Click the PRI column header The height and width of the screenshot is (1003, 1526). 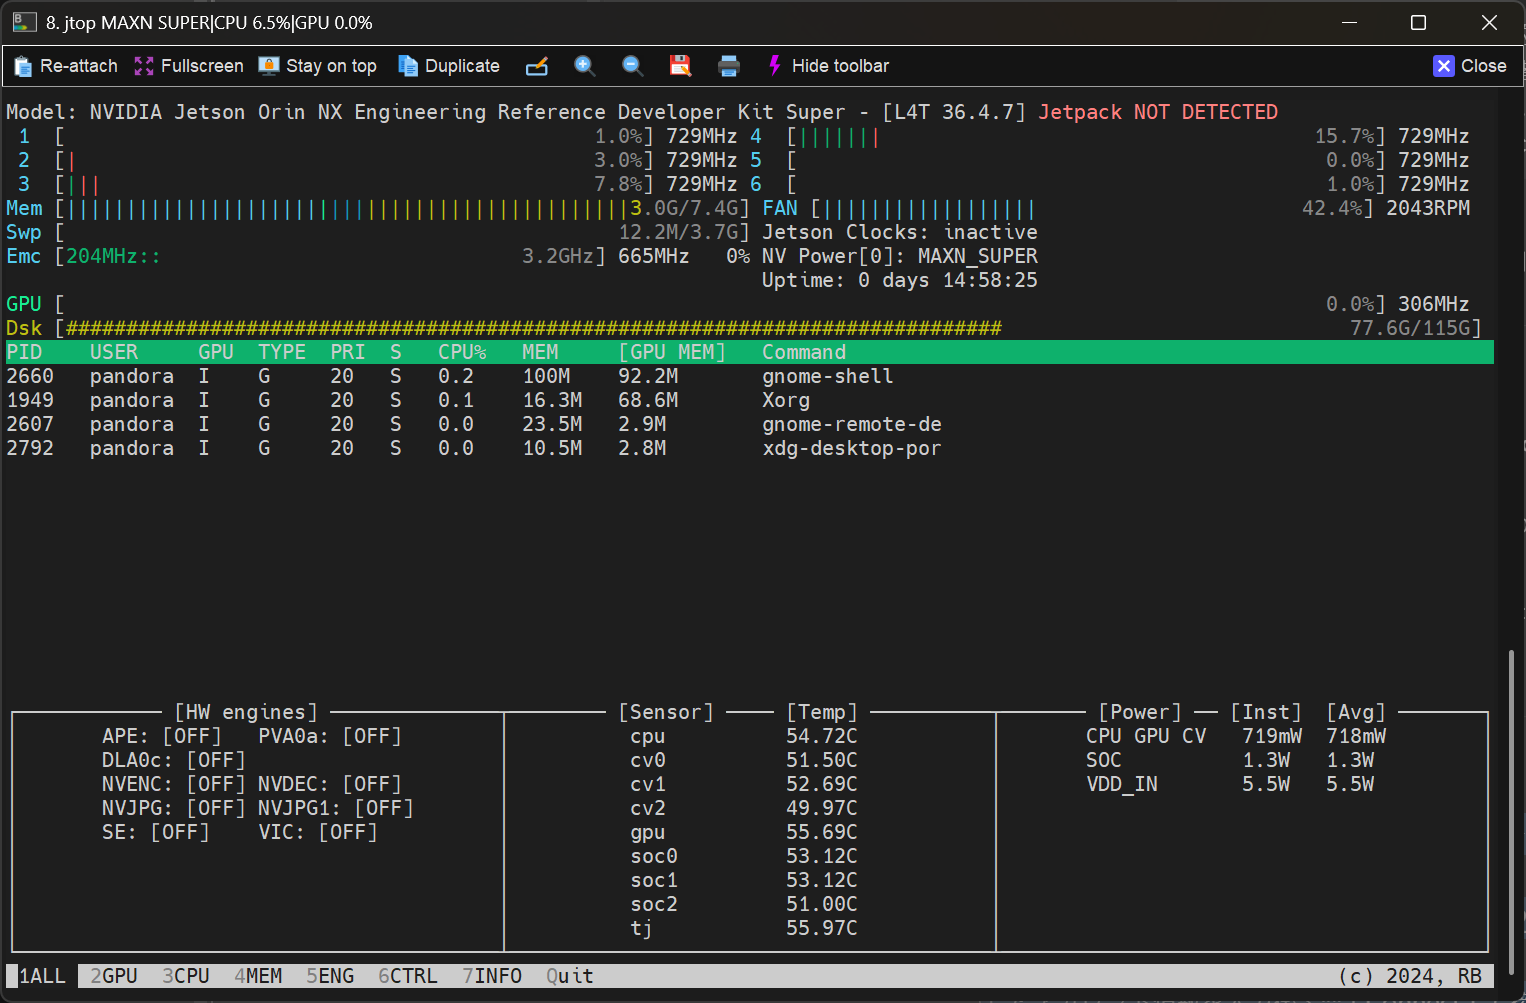[348, 352]
